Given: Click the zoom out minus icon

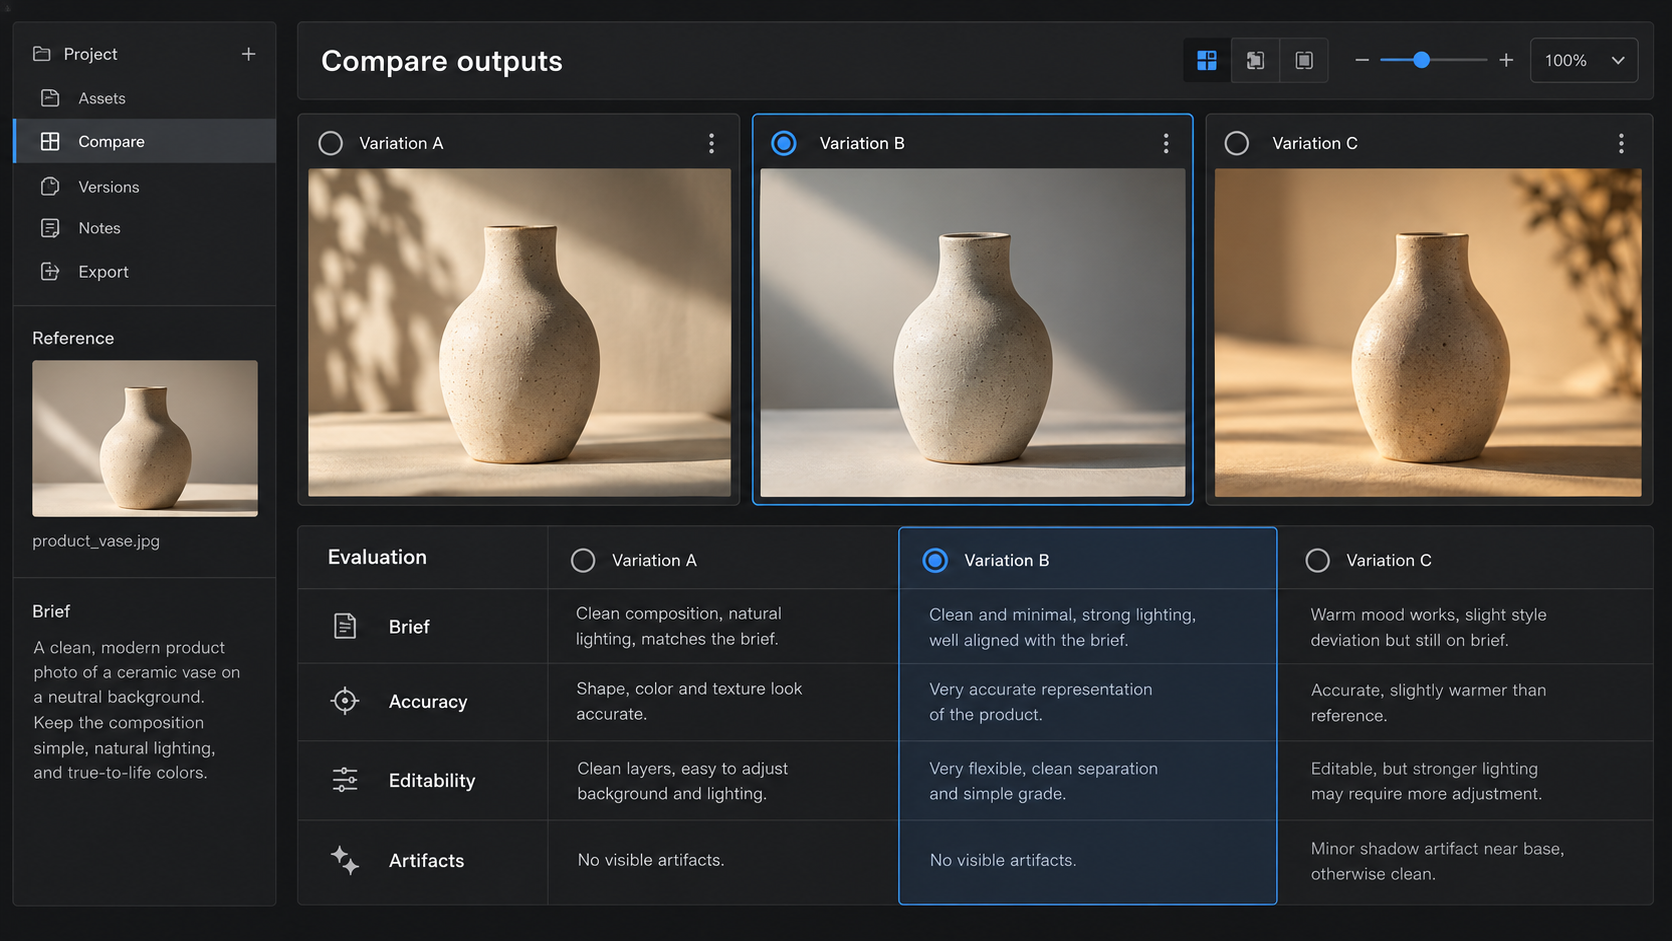Looking at the screenshot, I should coord(1362,61).
